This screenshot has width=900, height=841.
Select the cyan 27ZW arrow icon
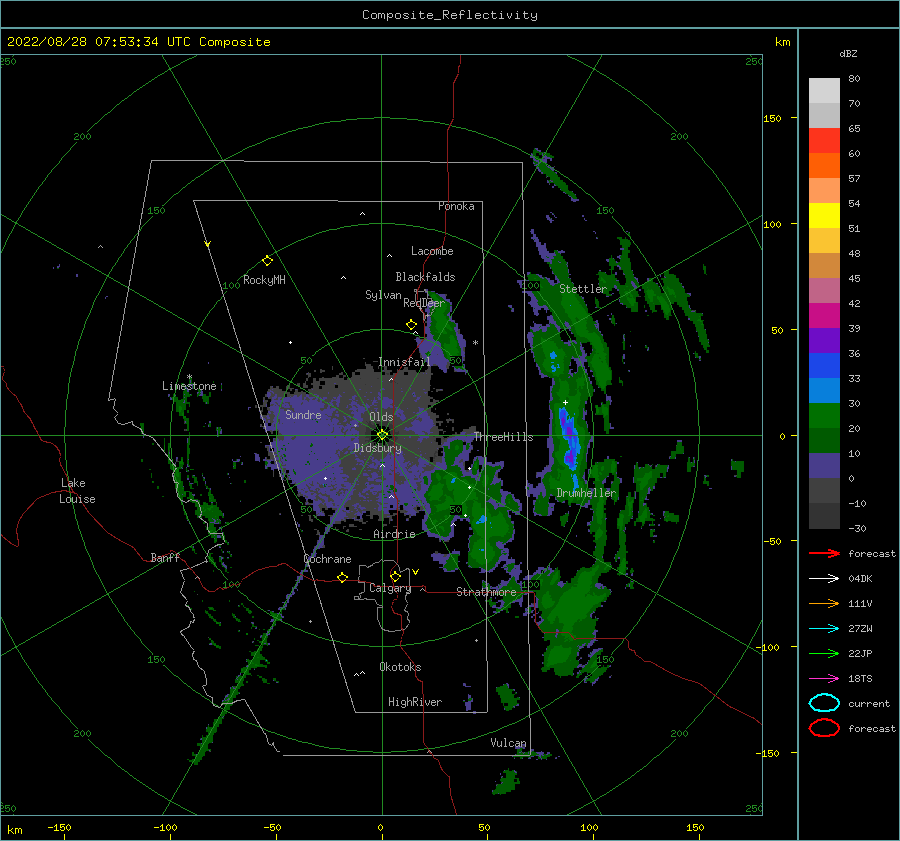coord(824,629)
